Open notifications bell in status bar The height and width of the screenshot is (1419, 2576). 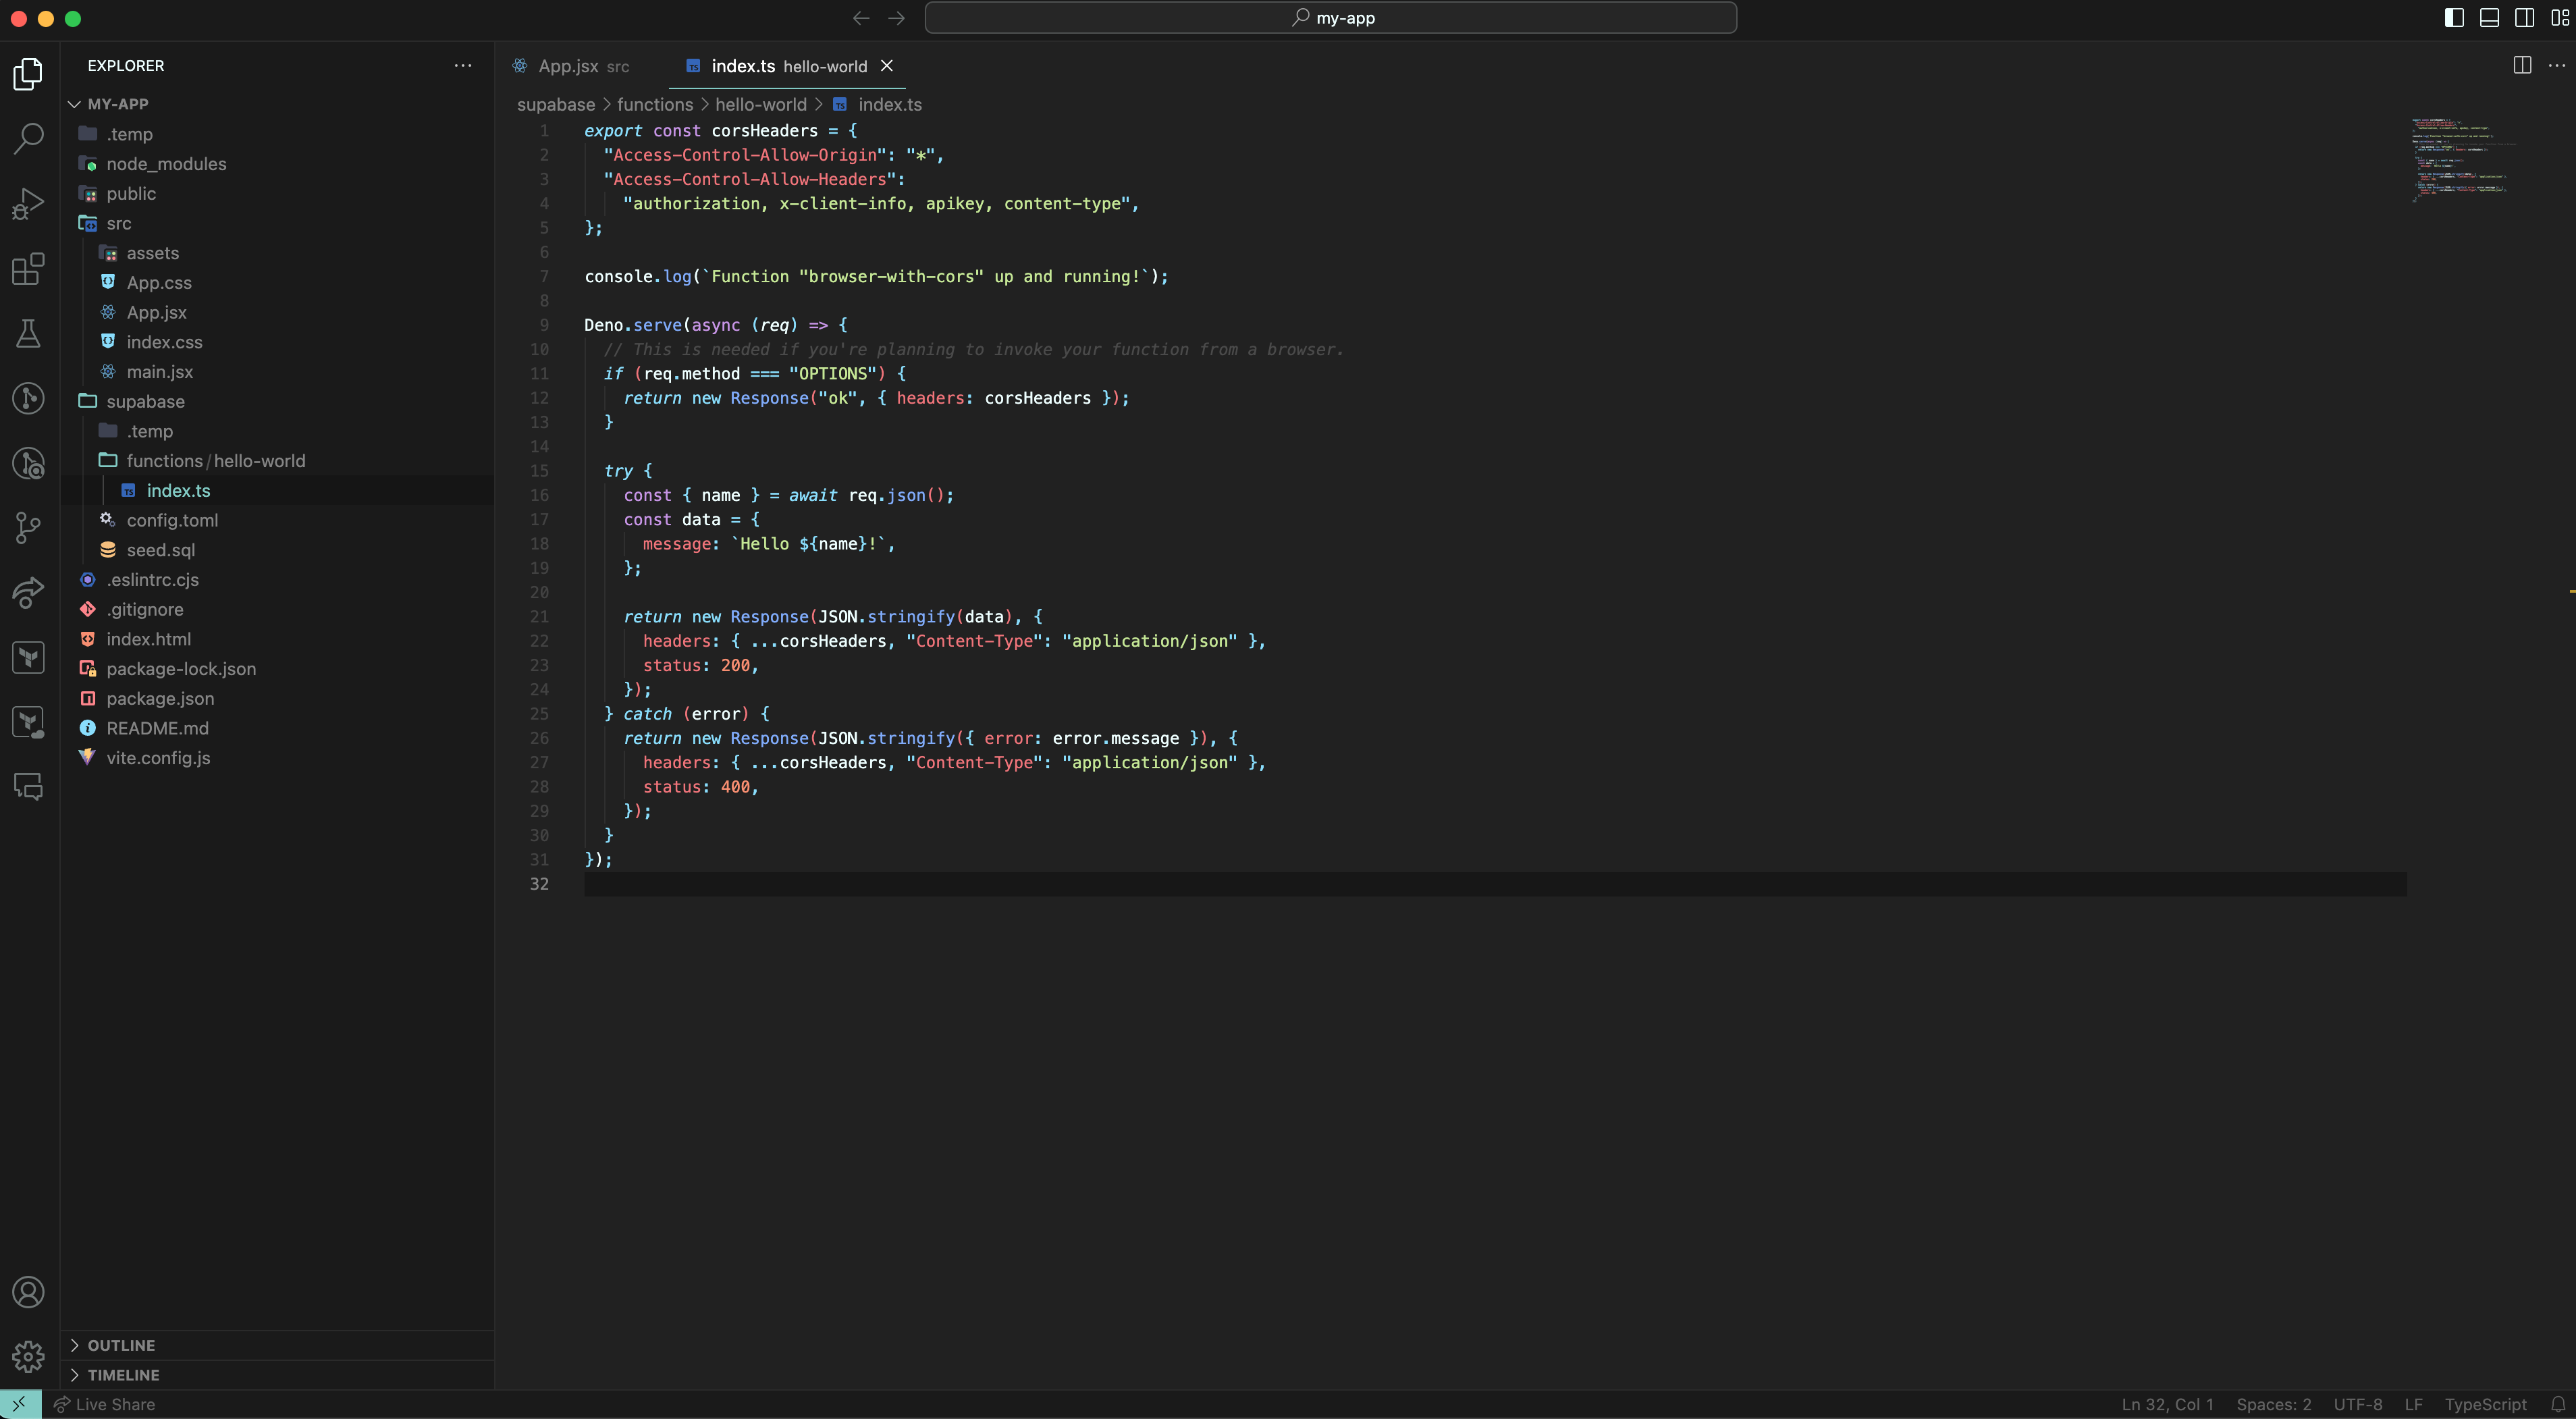[2558, 1404]
